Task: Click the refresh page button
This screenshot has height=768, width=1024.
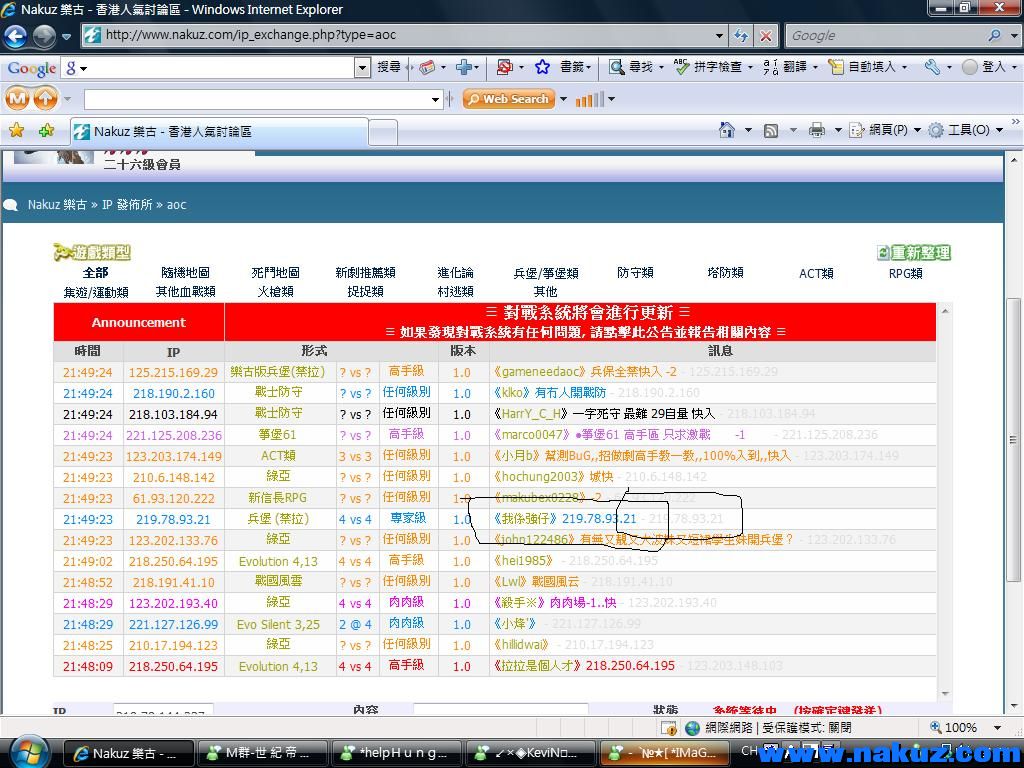Action: [741, 35]
